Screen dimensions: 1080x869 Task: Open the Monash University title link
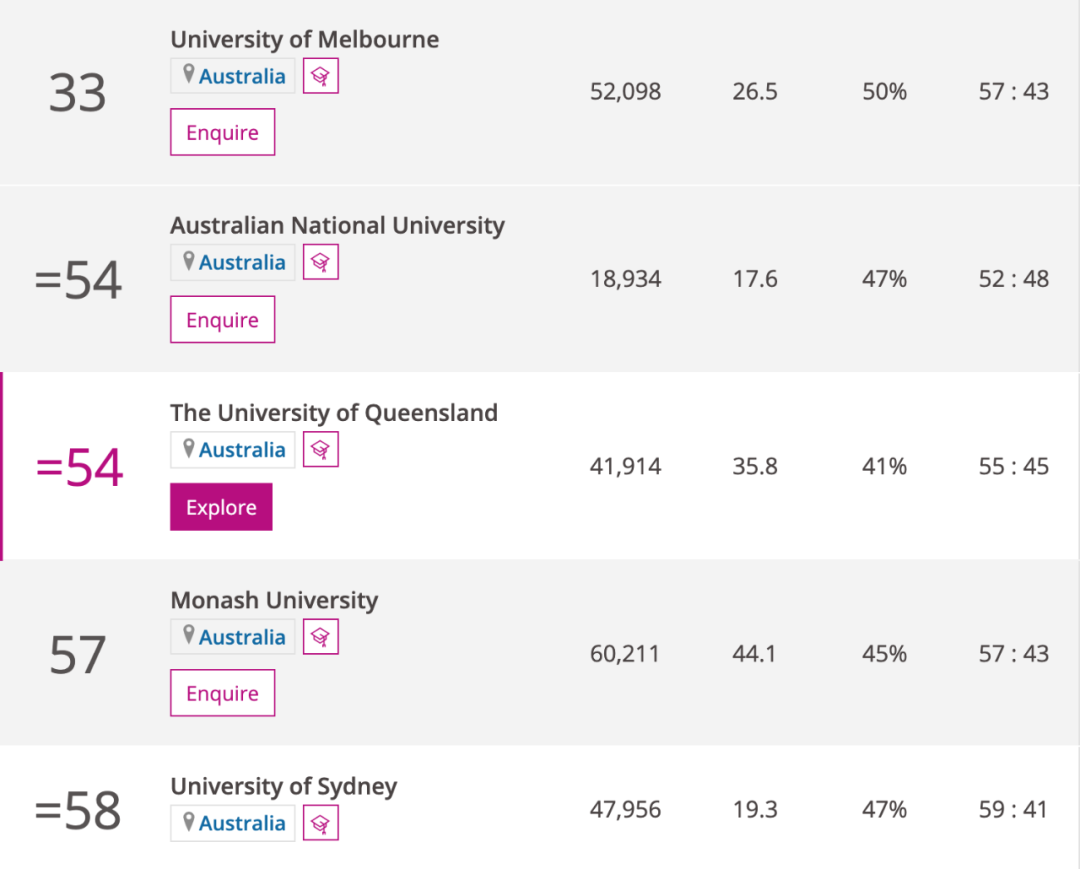point(274,600)
